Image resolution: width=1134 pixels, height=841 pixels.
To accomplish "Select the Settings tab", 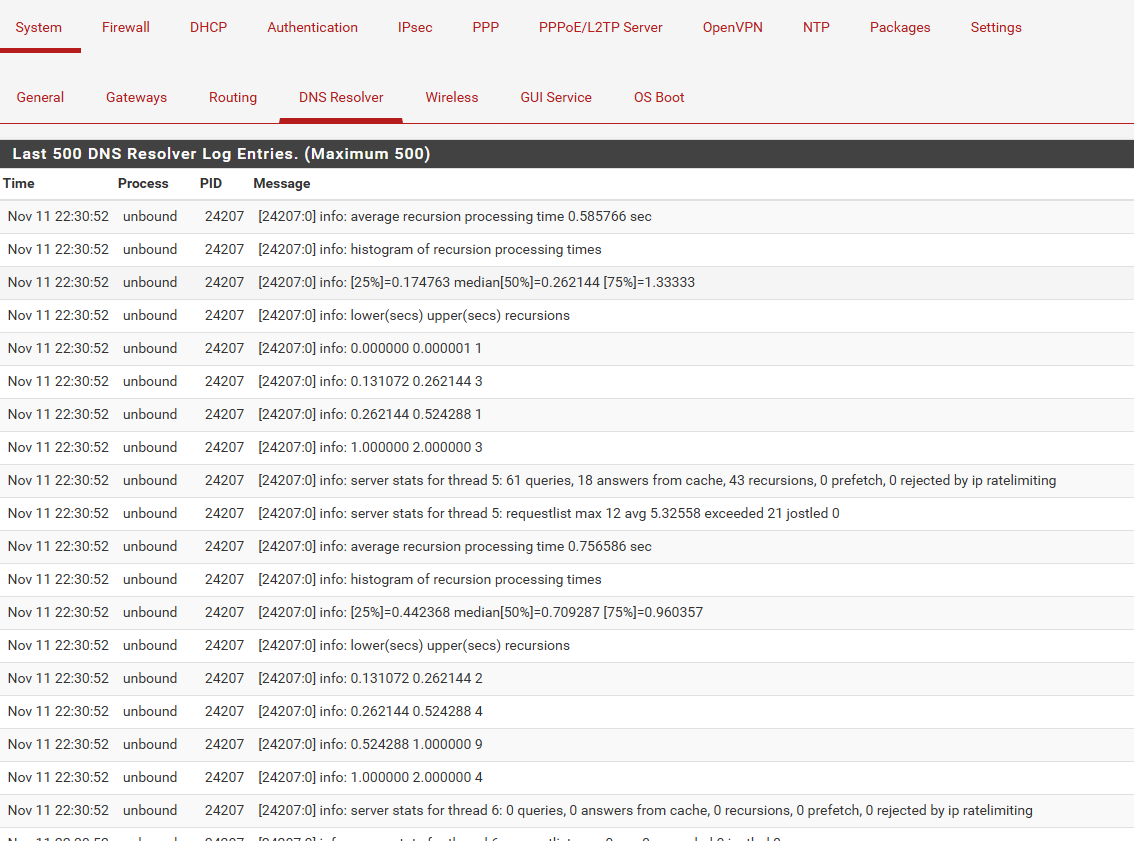I will [996, 27].
